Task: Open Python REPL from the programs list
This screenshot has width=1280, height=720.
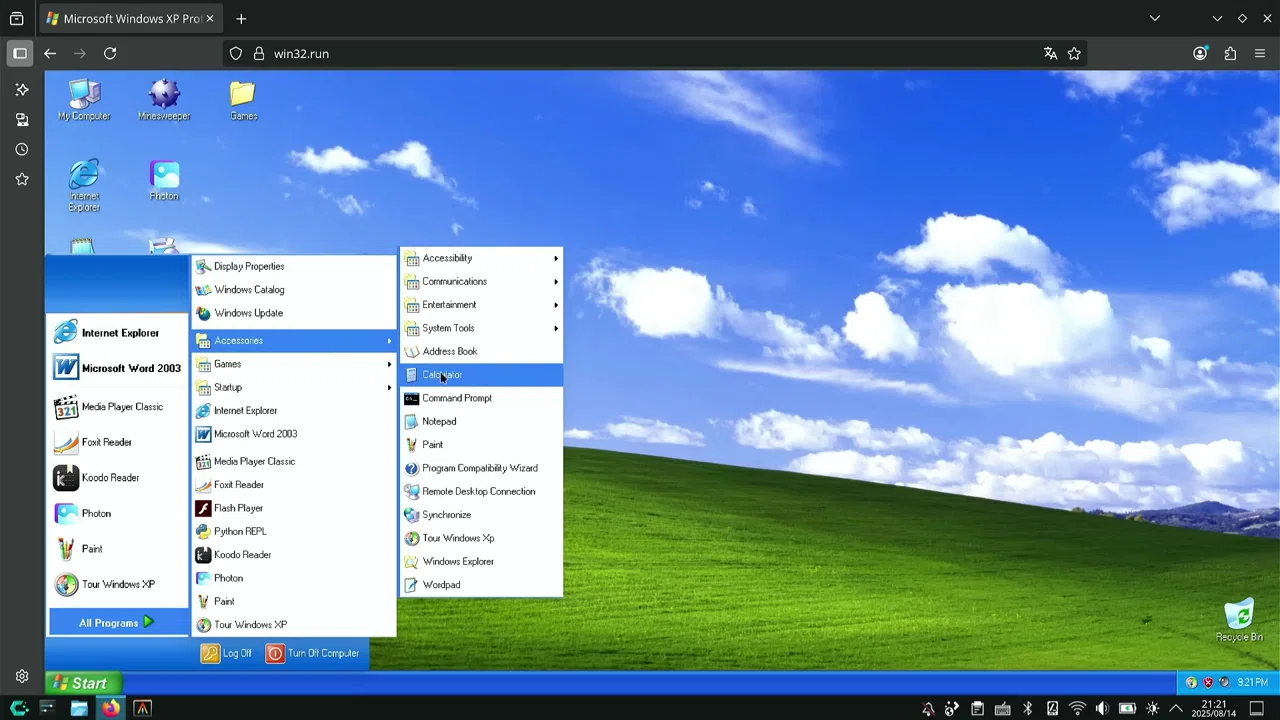Action: tap(294, 531)
